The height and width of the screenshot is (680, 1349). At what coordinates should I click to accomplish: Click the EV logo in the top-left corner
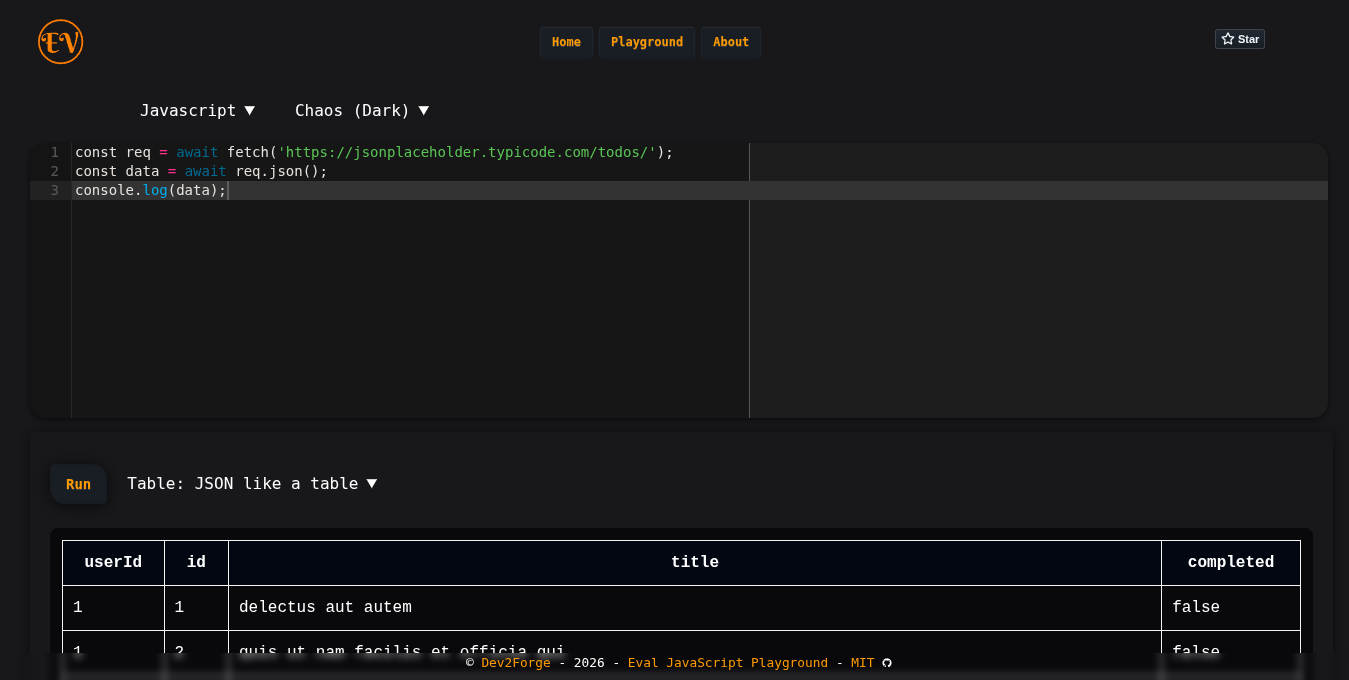(x=60, y=41)
